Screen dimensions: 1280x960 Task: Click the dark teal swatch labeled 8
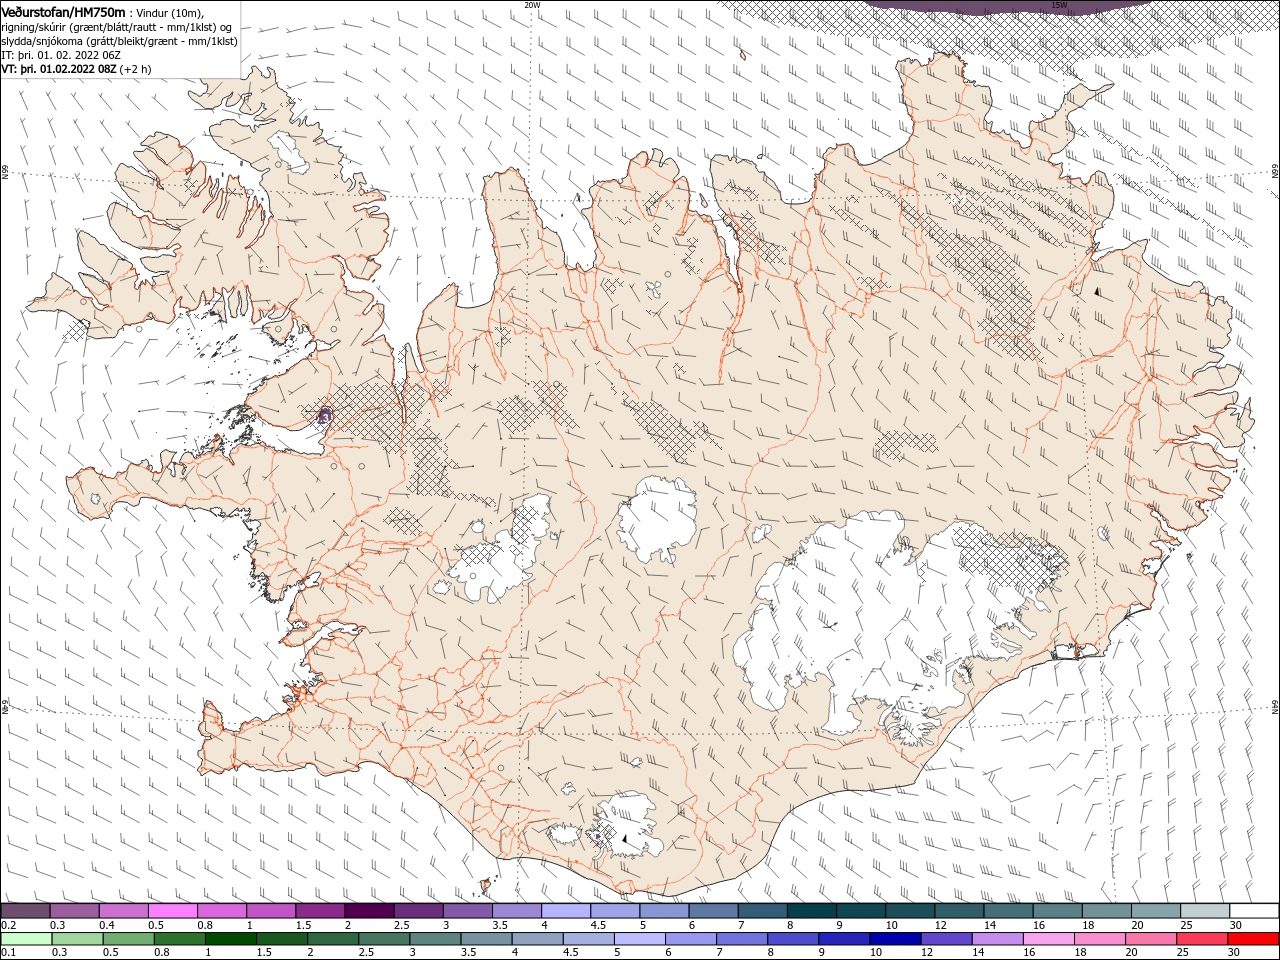pos(811,911)
